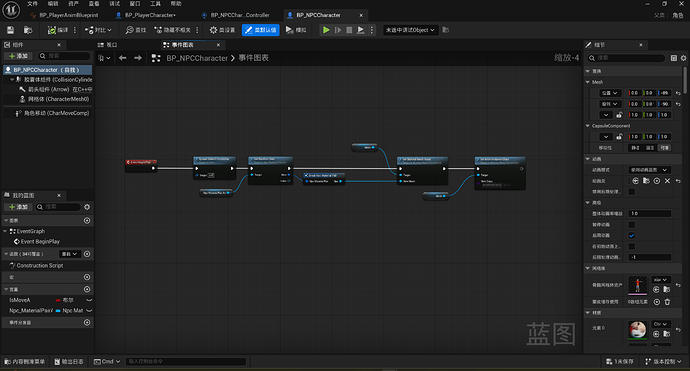
Task: Select Construction Script function
Action: click(x=36, y=266)
